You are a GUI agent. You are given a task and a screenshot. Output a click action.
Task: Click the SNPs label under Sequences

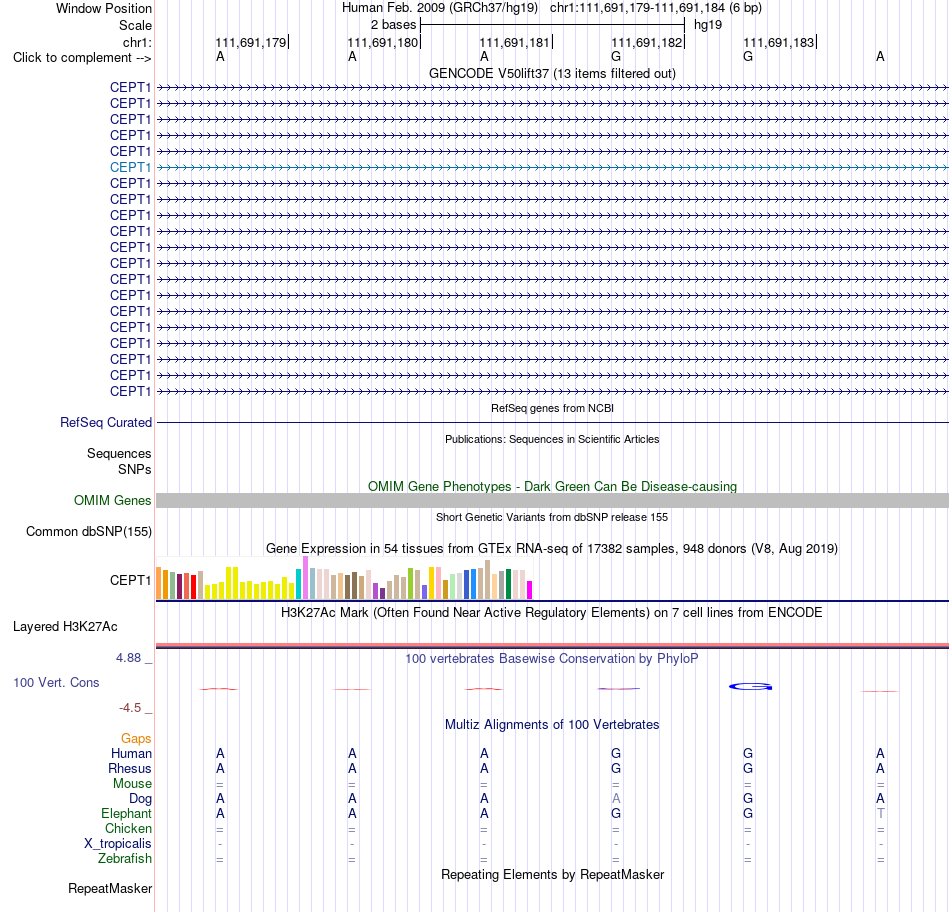135,470
